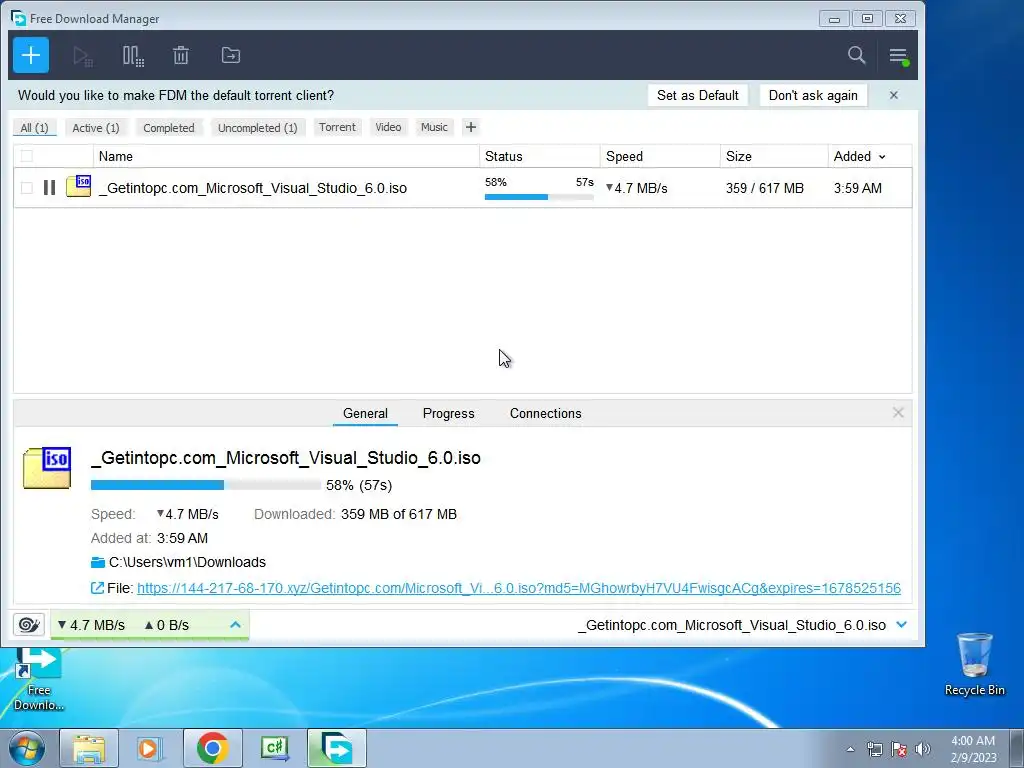The height and width of the screenshot is (768, 1024).
Task: Click the file name in status bar
Action: pos(732,625)
